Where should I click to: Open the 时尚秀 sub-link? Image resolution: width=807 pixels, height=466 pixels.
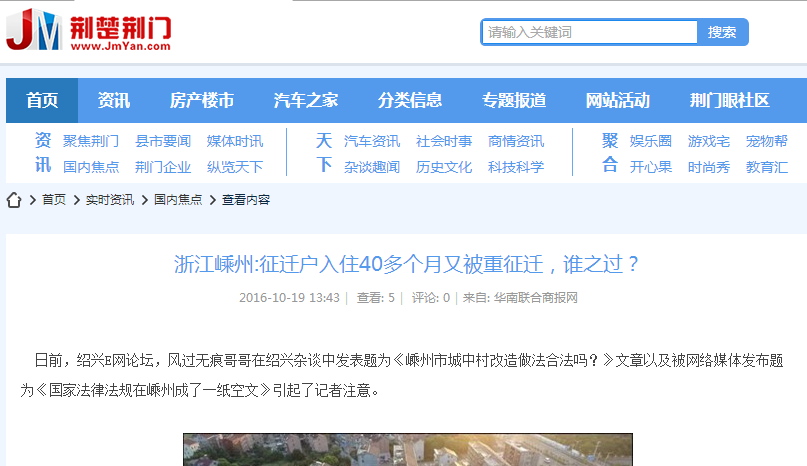[709, 167]
